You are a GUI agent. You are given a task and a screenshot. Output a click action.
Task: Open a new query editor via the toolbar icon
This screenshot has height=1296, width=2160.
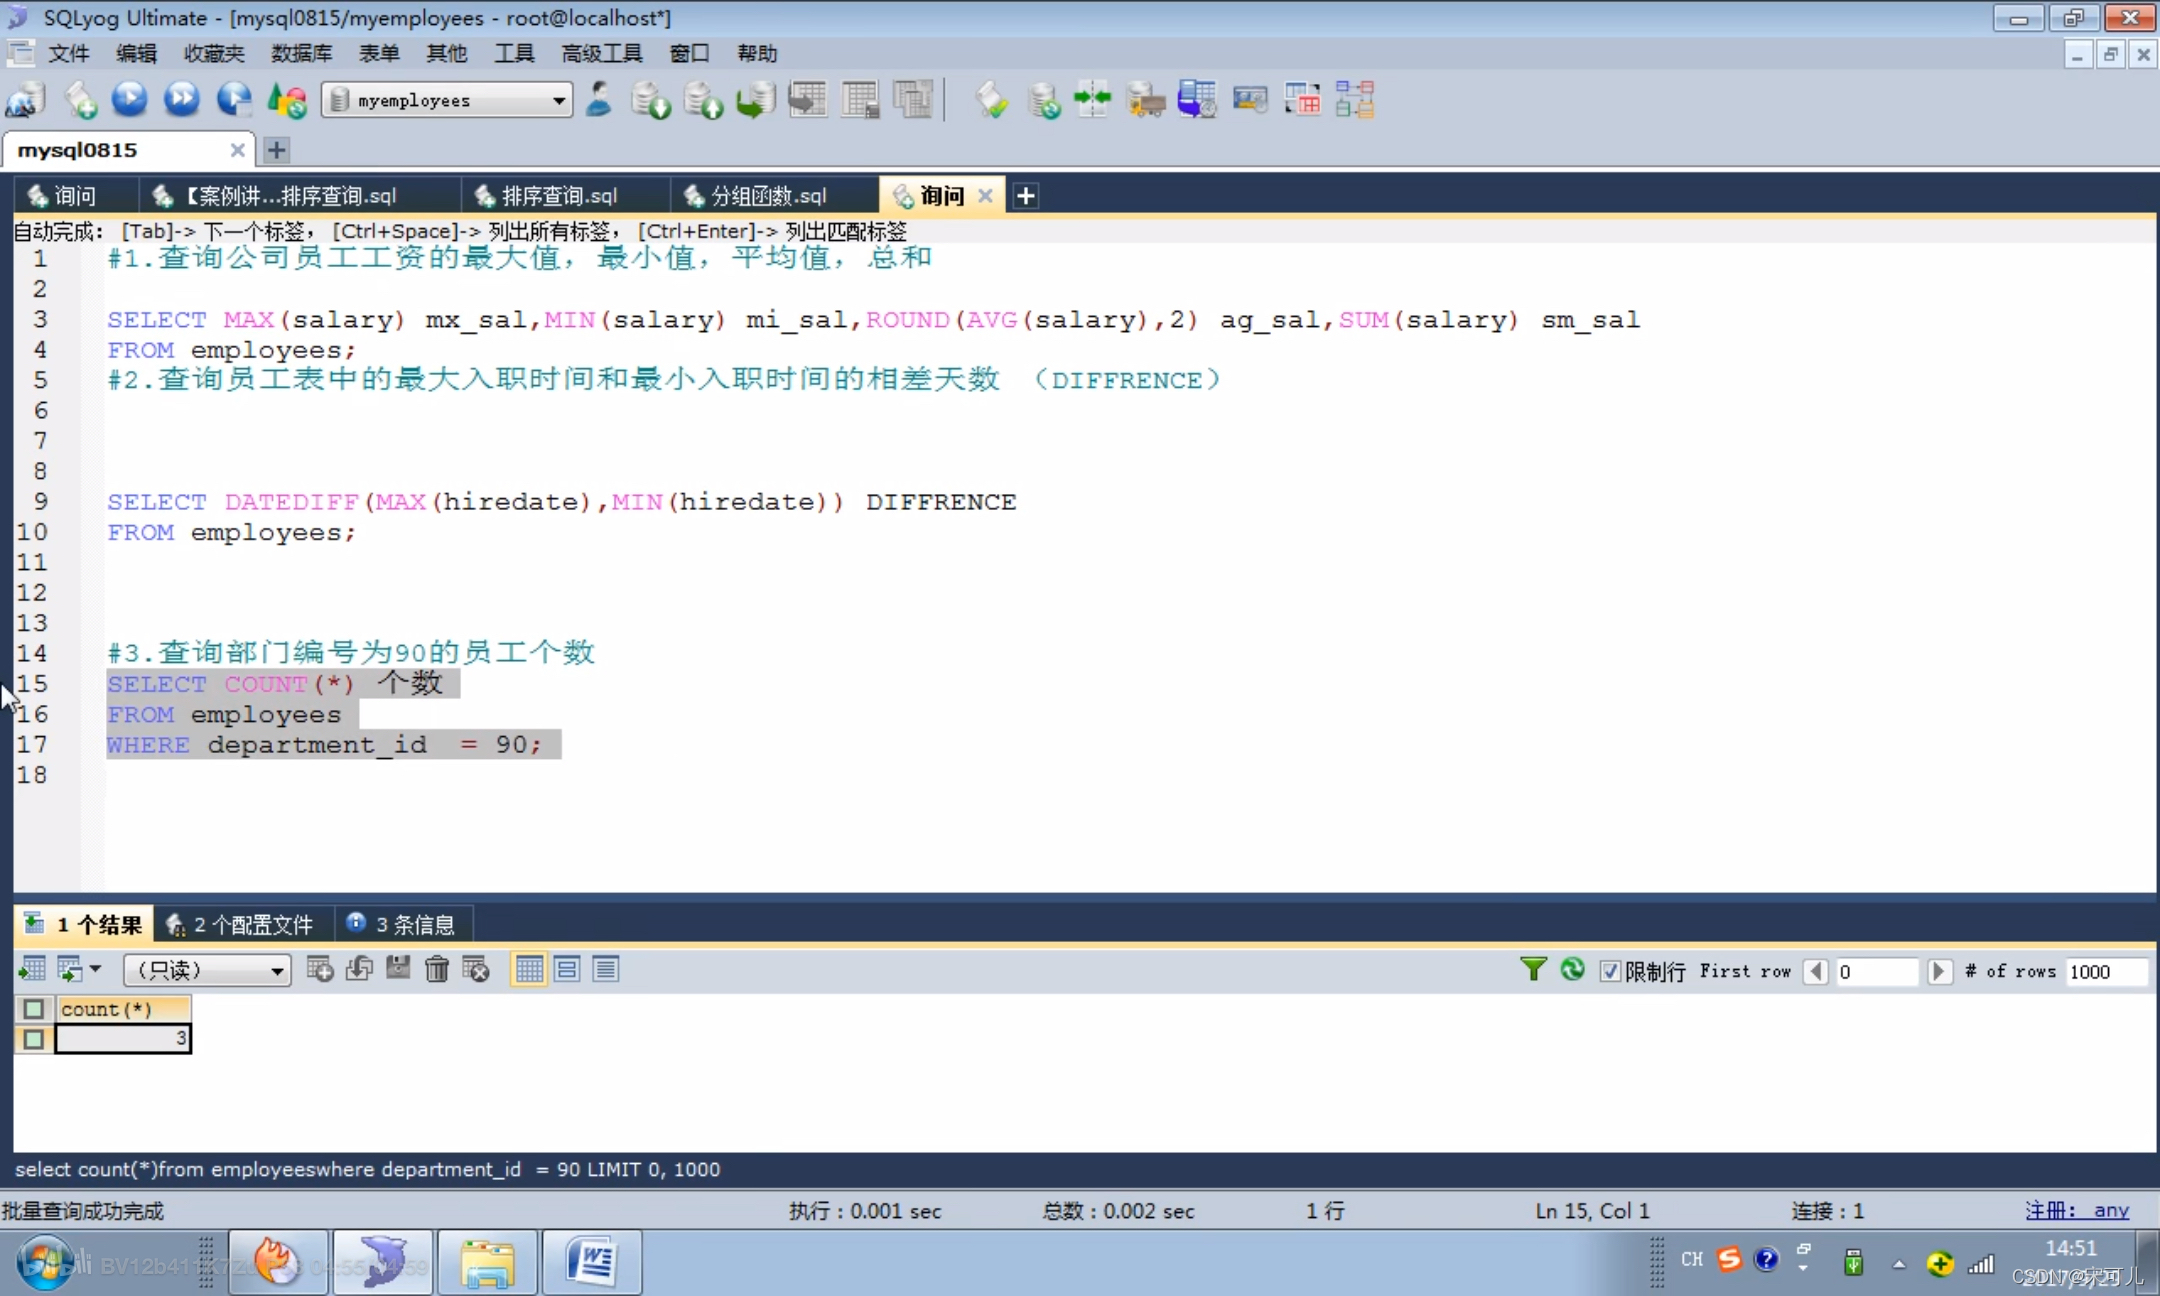(80, 100)
